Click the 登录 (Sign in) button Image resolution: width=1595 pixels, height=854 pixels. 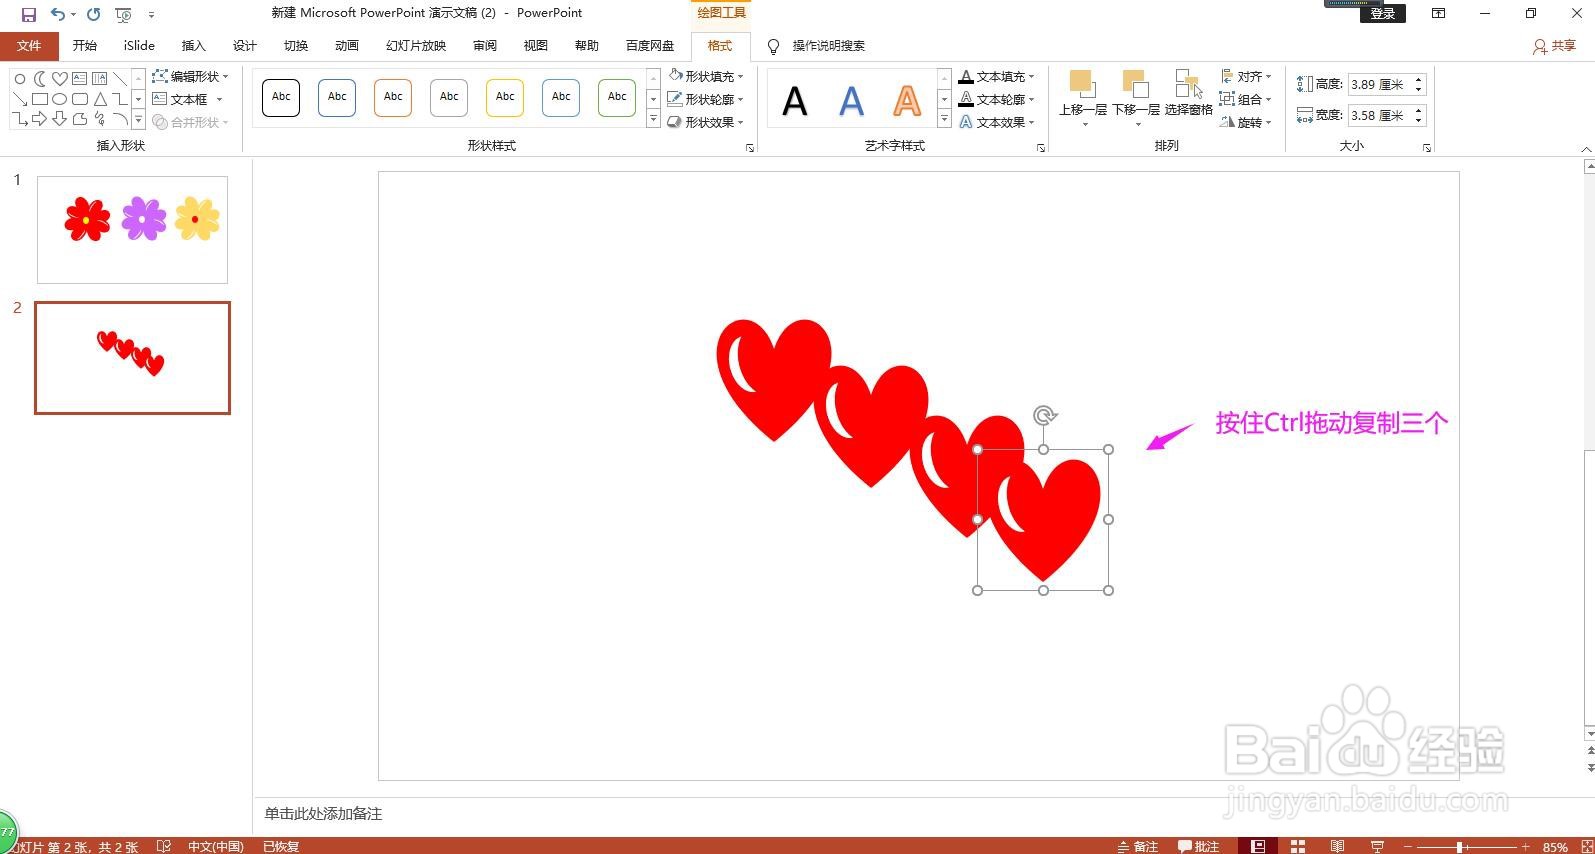pos(1383,14)
